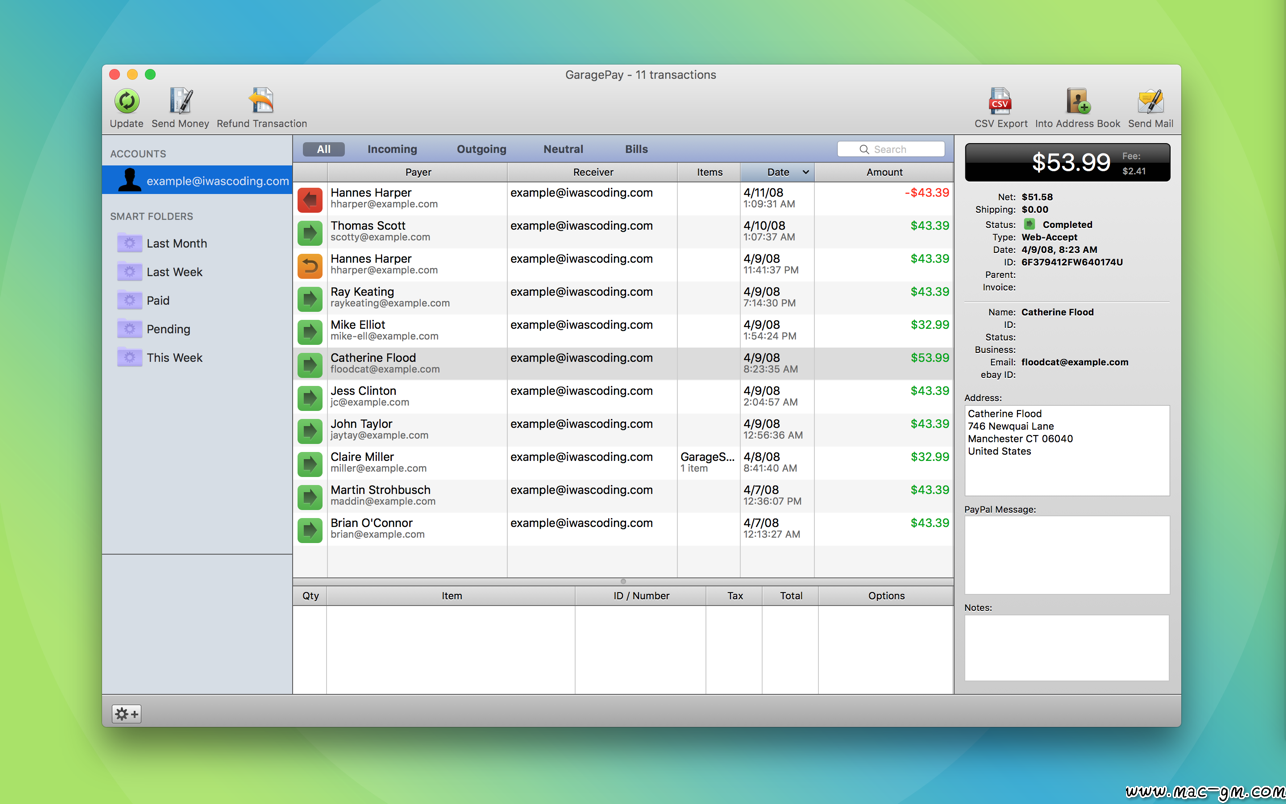Click green arrow icon for Thomas Scott
Image resolution: width=1286 pixels, height=804 pixels.
coord(310,232)
